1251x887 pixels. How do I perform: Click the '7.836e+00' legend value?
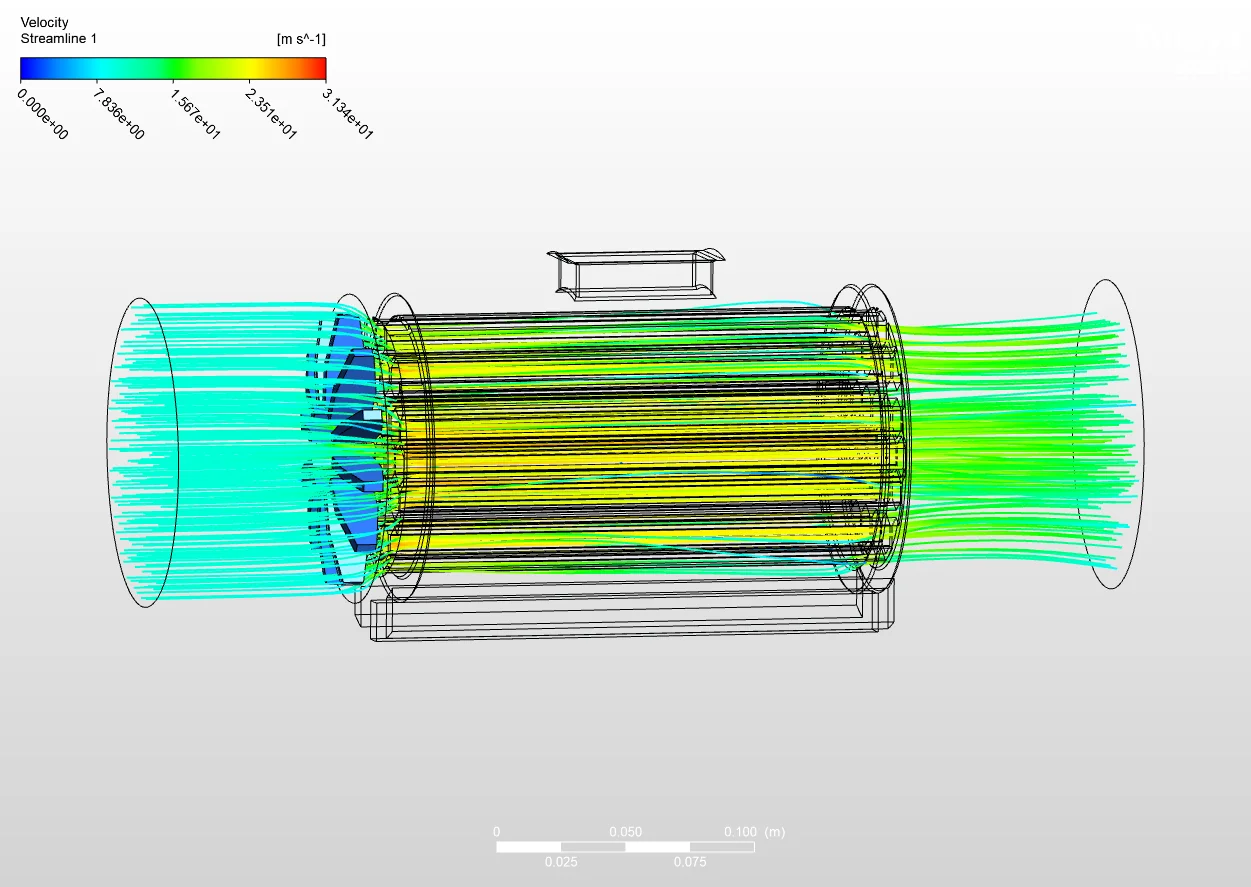click(120, 113)
